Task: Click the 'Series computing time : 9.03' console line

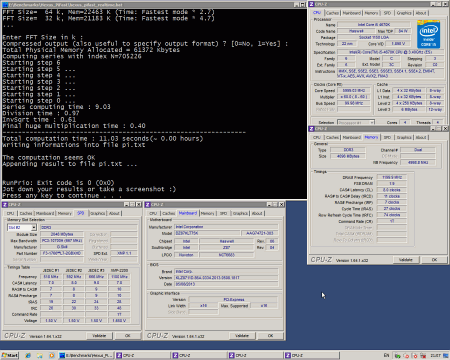Action: pyautogui.click(x=56, y=107)
